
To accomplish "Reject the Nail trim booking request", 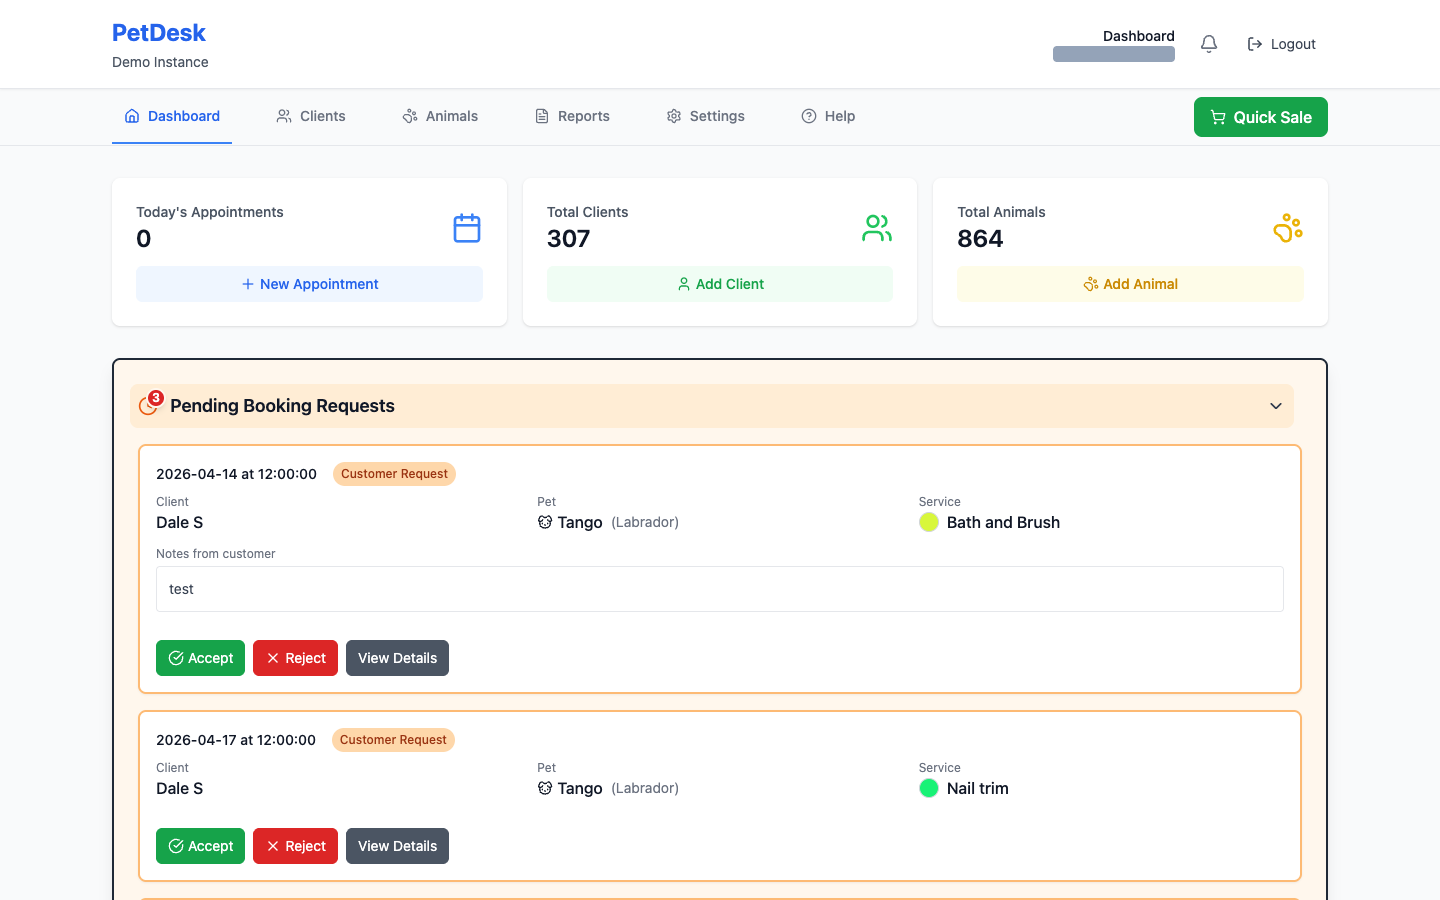I will coord(295,846).
